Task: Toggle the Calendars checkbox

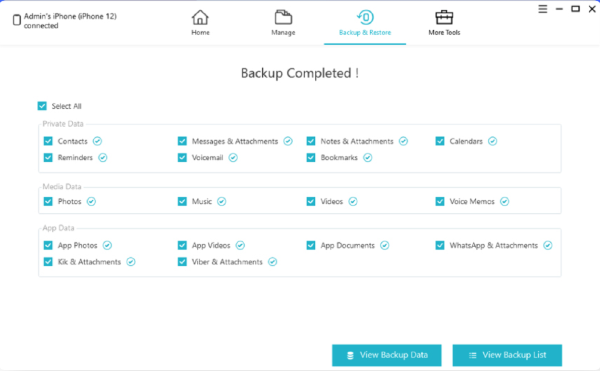Action: 440,141
